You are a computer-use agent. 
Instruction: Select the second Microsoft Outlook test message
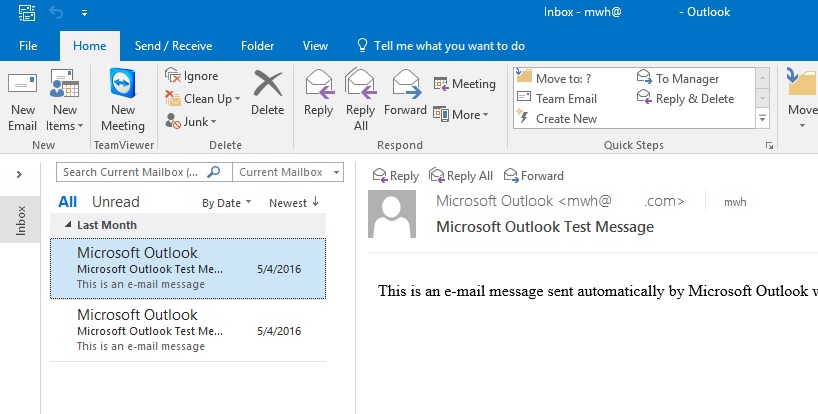click(x=188, y=331)
